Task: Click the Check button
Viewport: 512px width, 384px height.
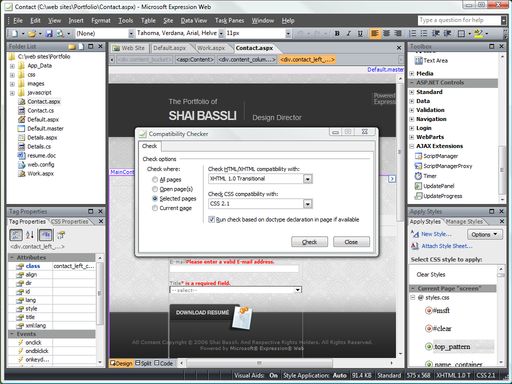Action: [309, 242]
